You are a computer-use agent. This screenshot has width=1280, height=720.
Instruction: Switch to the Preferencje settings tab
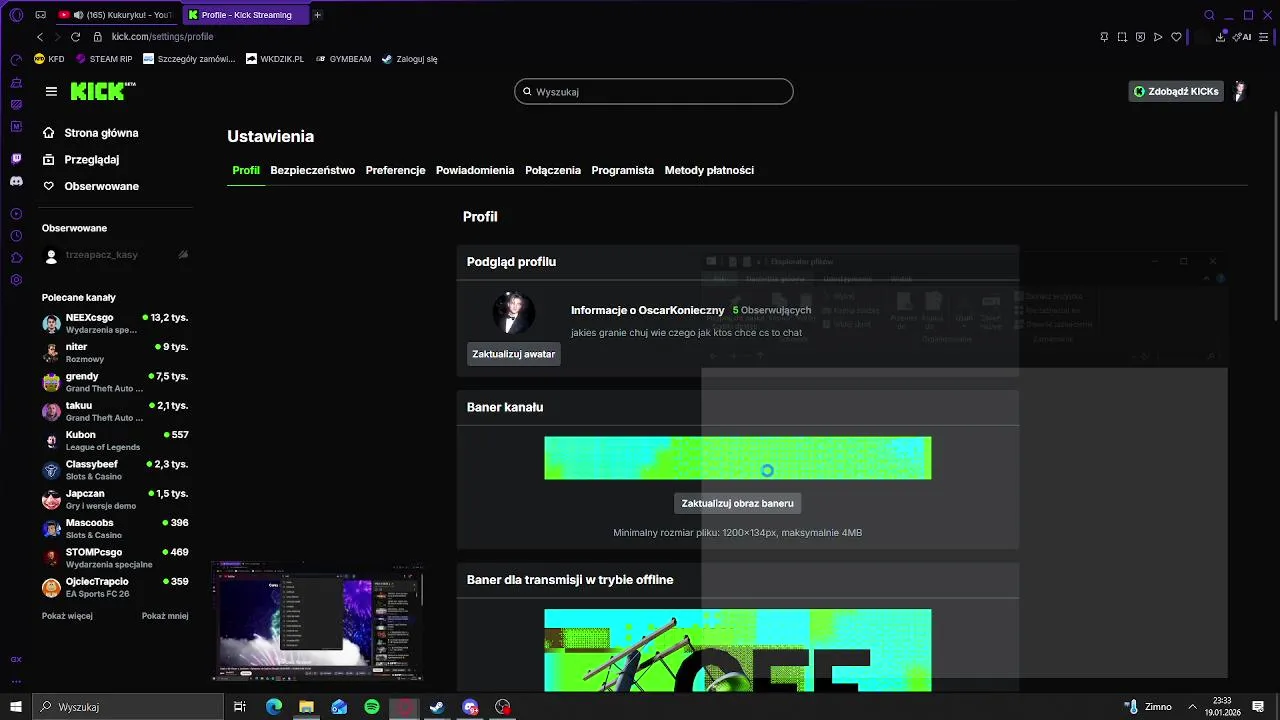point(396,170)
